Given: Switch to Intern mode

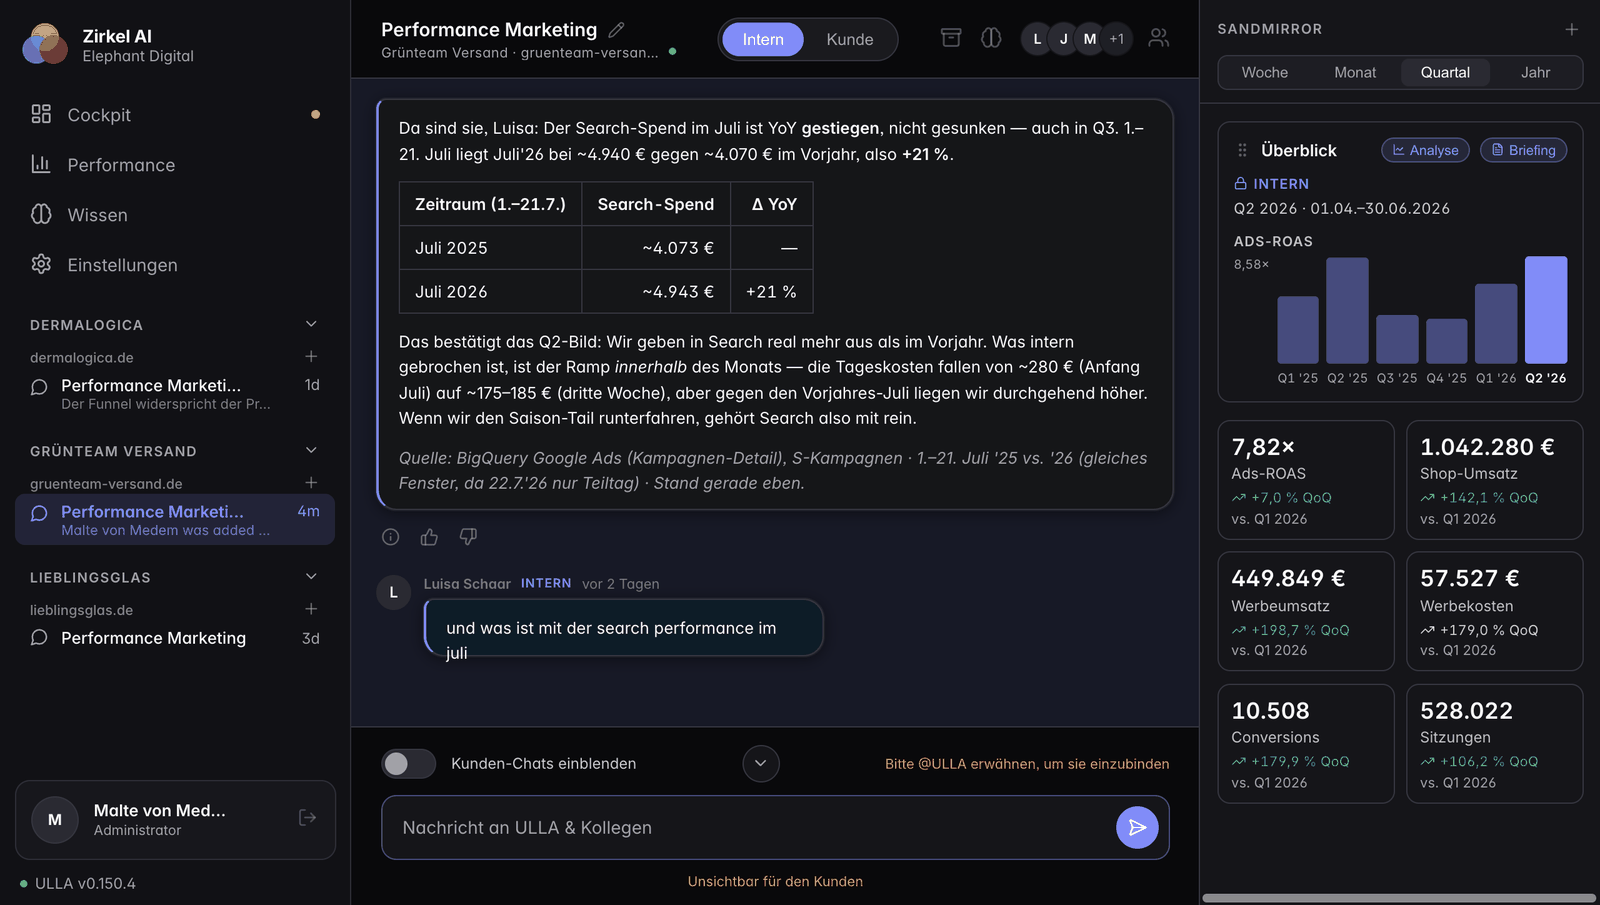Looking at the screenshot, I should [763, 39].
